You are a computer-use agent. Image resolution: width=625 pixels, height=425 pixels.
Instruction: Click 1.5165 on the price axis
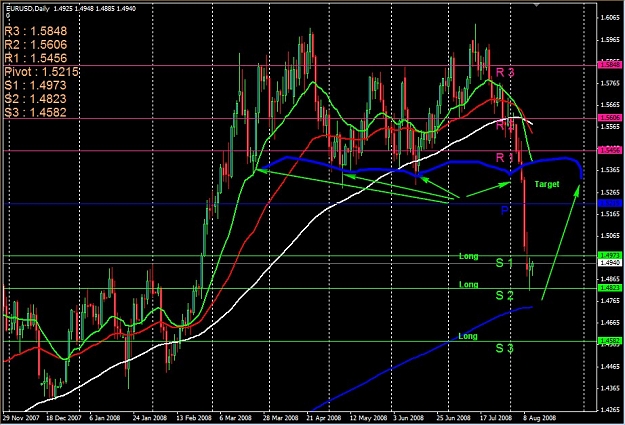point(610,214)
